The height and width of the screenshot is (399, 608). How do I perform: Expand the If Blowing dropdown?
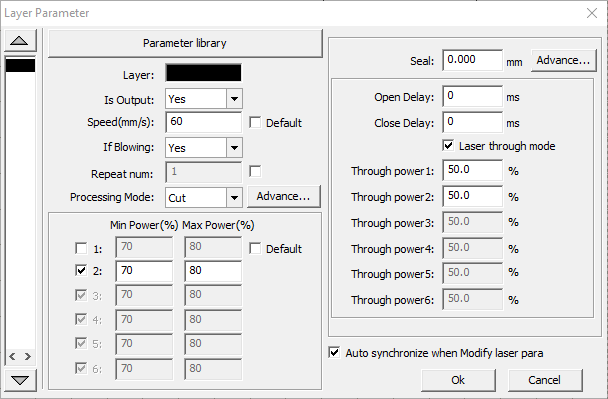tap(234, 148)
